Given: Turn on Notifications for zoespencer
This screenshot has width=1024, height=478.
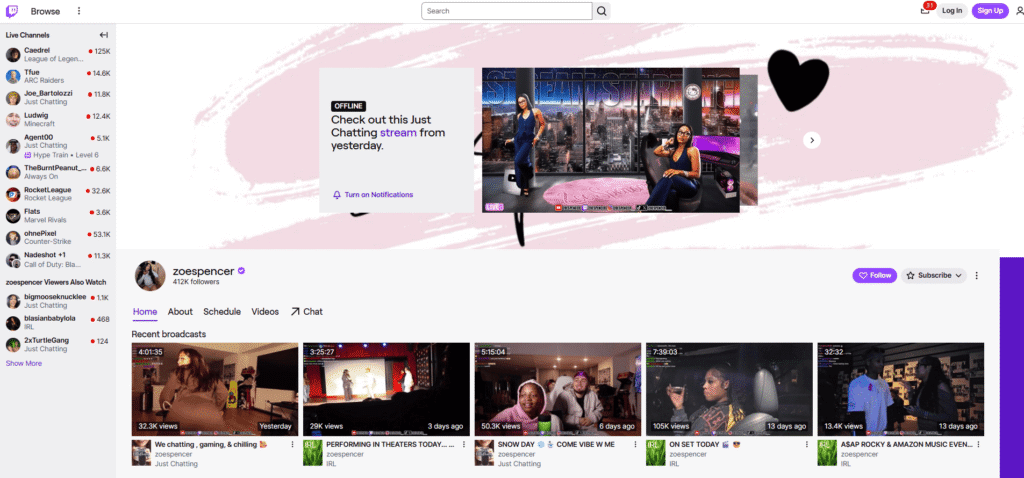Looking at the screenshot, I should 373,195.
